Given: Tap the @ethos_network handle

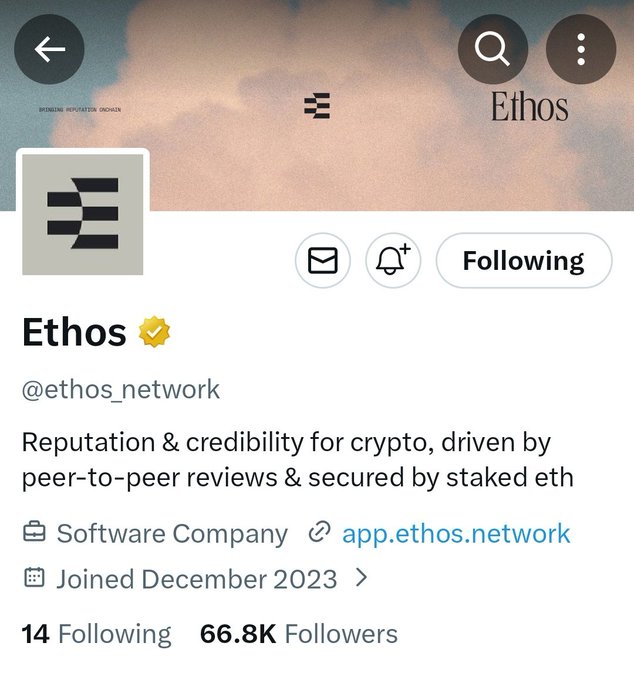Looking at the screenshot, I should click(x=121, y=389).
